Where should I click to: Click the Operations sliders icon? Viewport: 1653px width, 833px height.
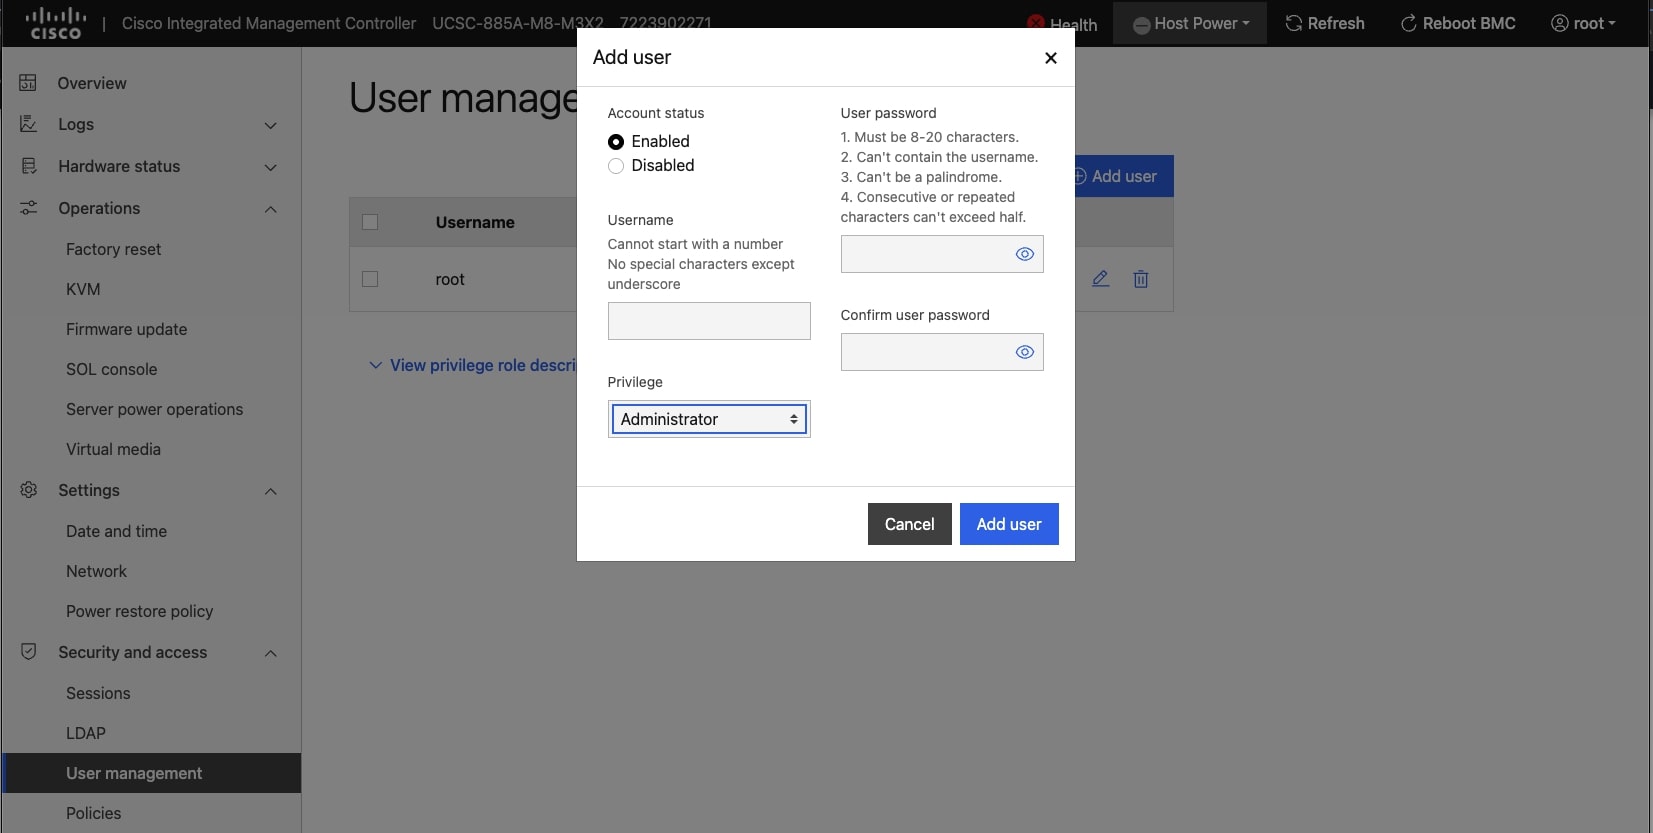(28, 208)
